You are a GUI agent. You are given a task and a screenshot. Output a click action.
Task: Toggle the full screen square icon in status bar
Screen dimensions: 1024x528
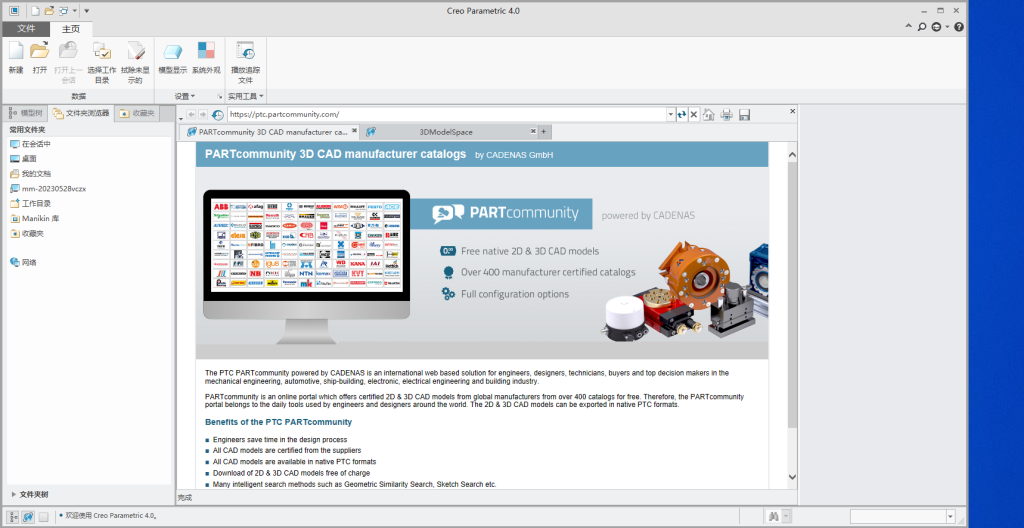point(43,516)
